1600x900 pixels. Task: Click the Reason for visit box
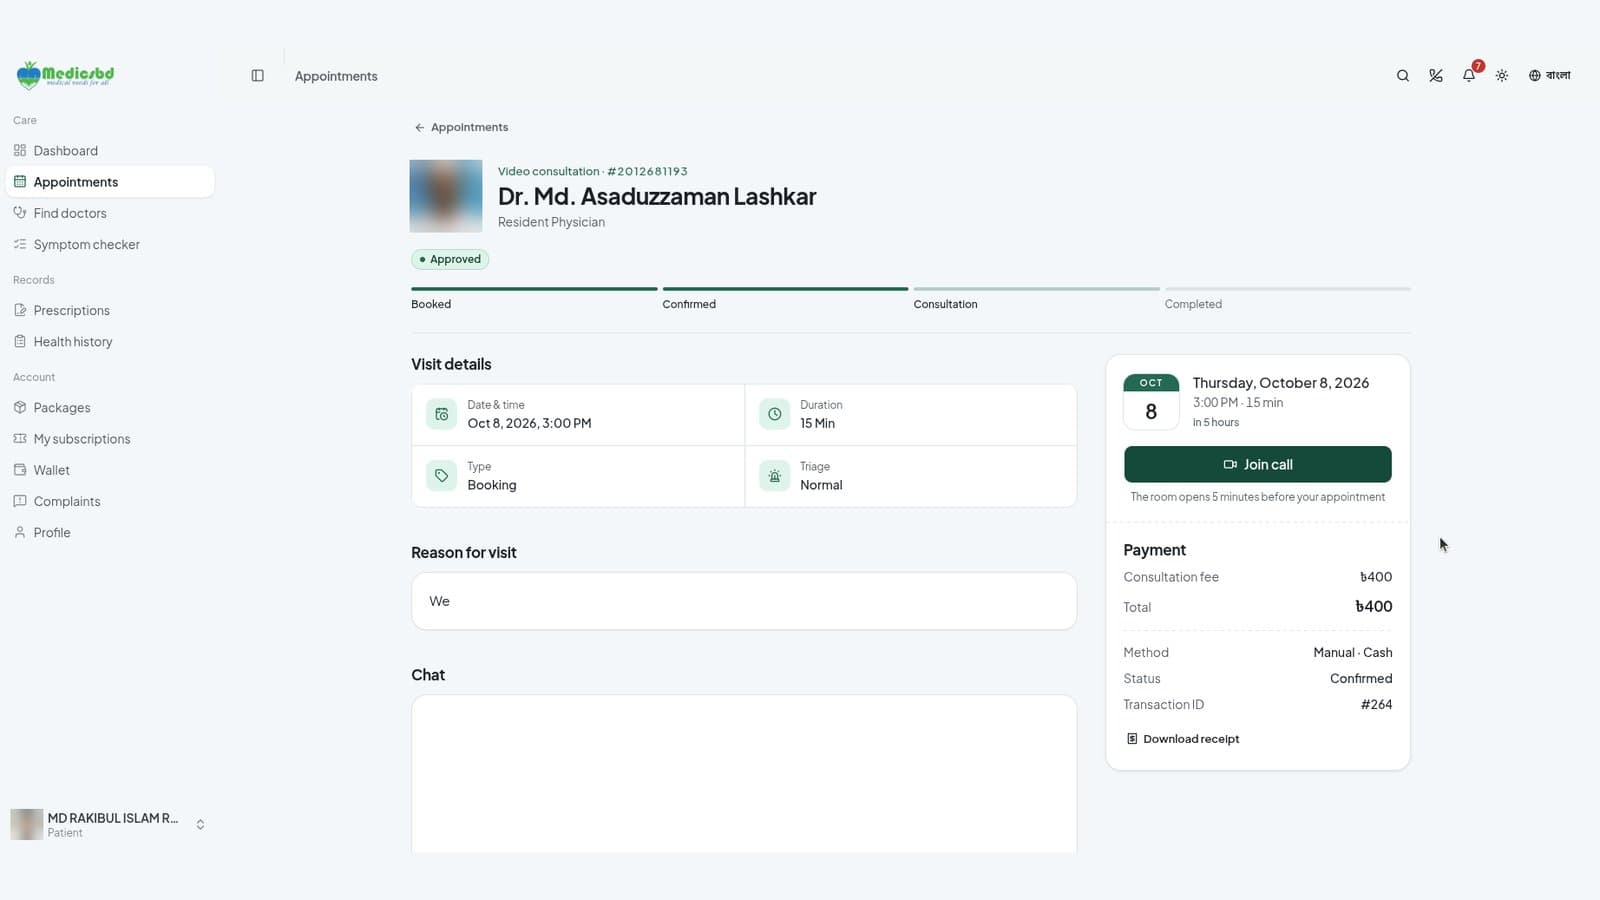point(744,601)
